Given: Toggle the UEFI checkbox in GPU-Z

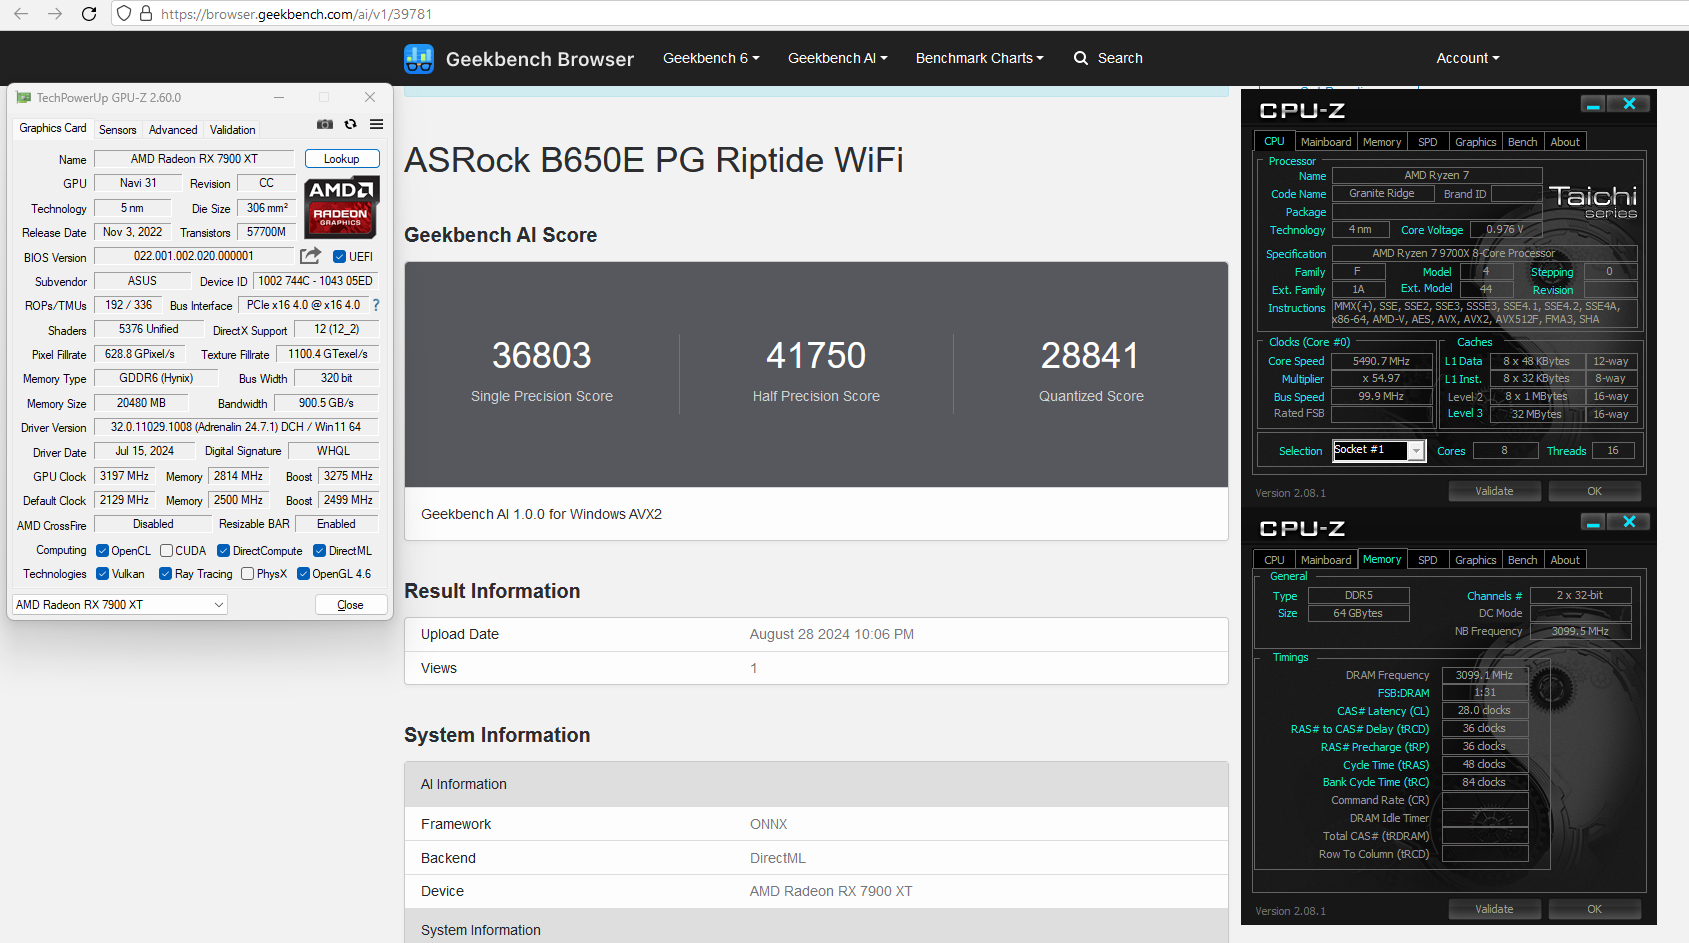Looking at the screenshot, I should (339, 257).
